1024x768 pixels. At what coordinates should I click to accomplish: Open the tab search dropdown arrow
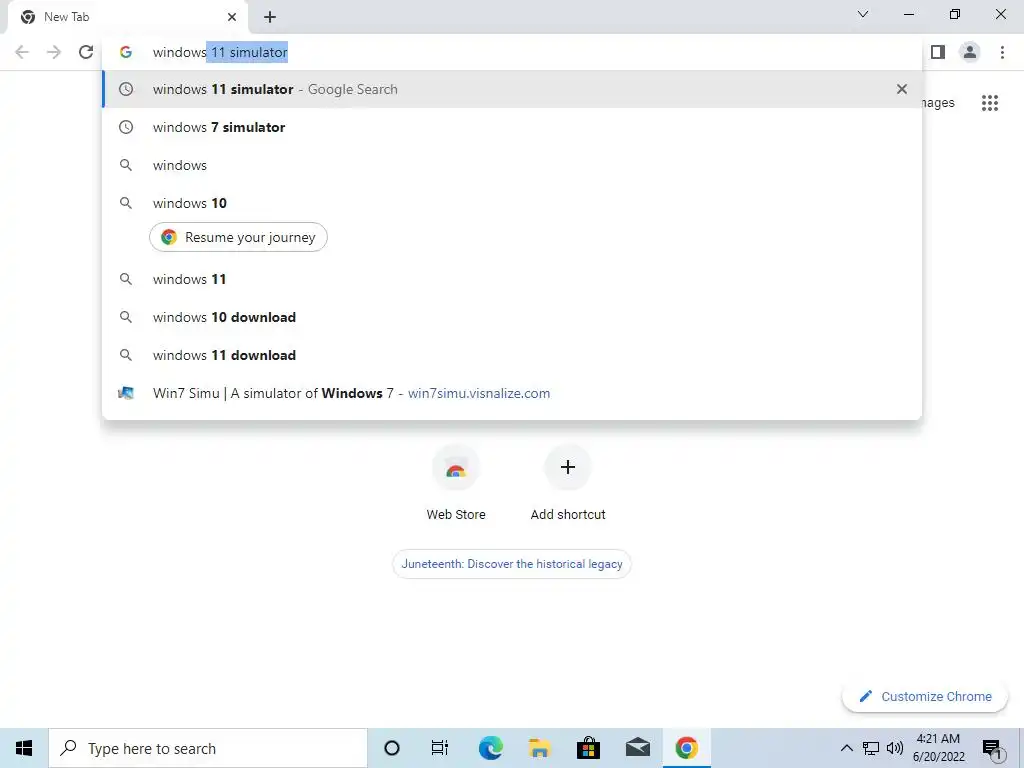click(863, 14)
